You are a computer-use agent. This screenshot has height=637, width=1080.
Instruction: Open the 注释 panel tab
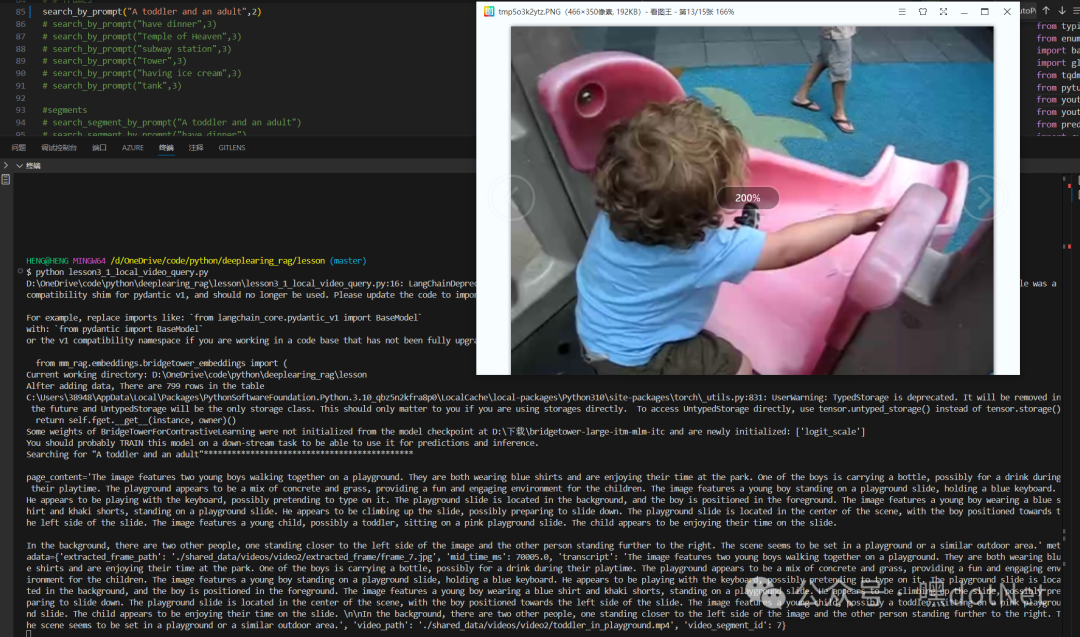point(196,147)
